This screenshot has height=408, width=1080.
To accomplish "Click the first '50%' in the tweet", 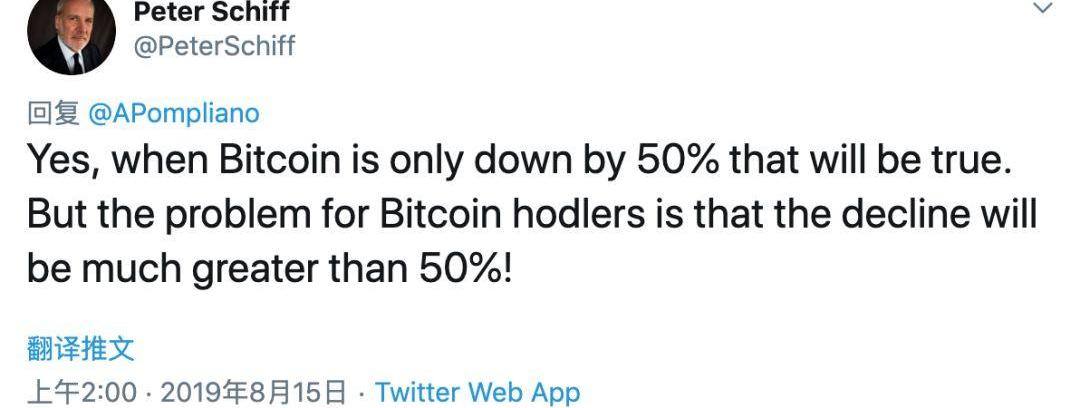I will [x=677, y=161].
